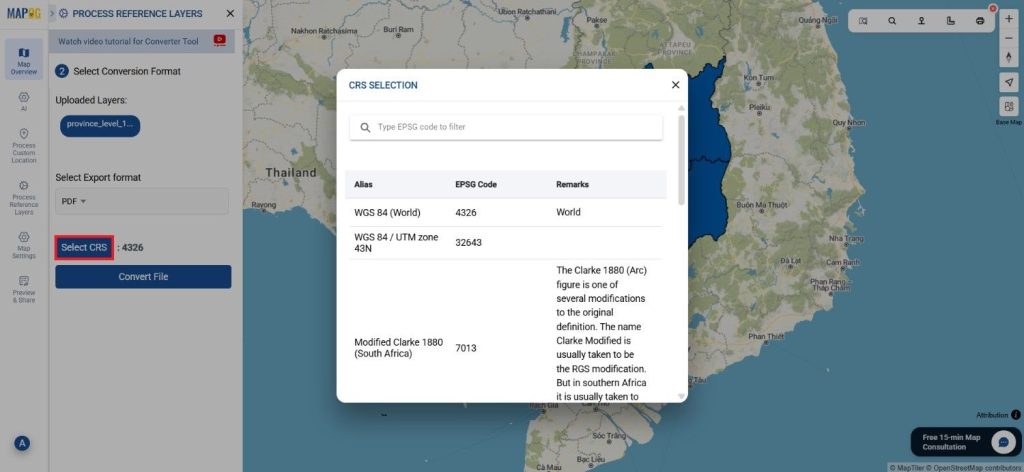Open the Attribution info icon

1016,415
